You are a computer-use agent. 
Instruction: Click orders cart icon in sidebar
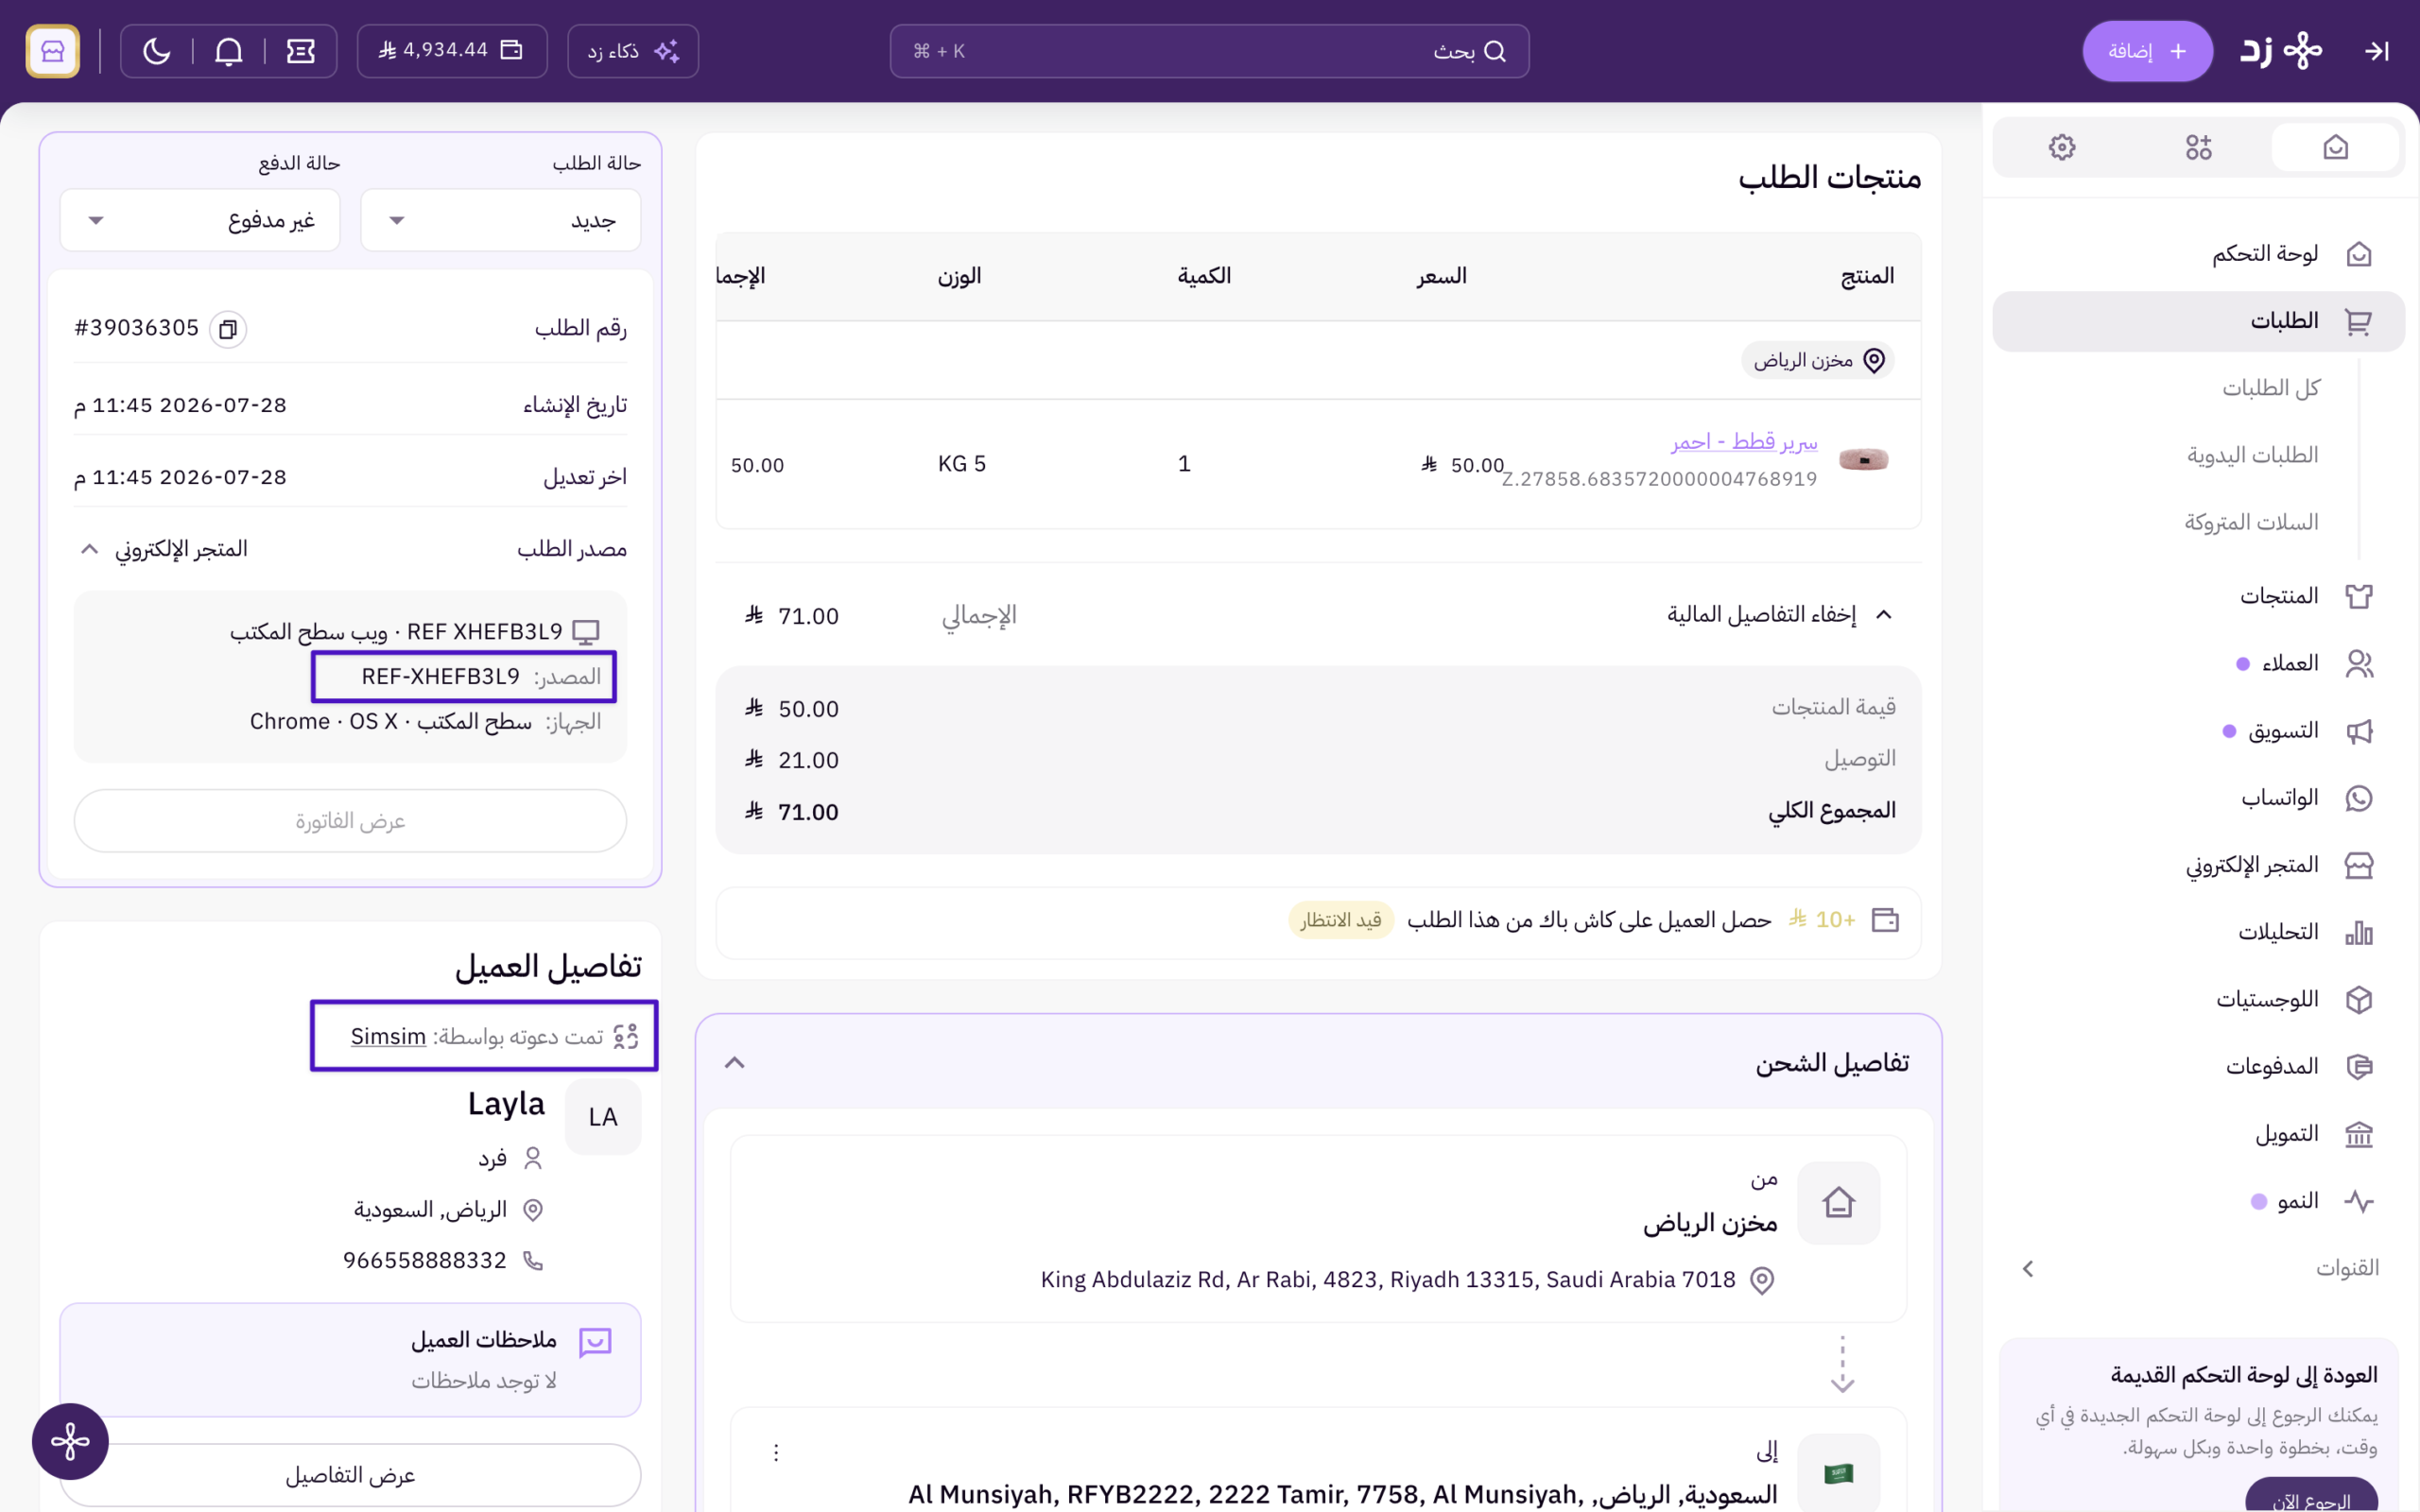click(x=2359, y=321)
